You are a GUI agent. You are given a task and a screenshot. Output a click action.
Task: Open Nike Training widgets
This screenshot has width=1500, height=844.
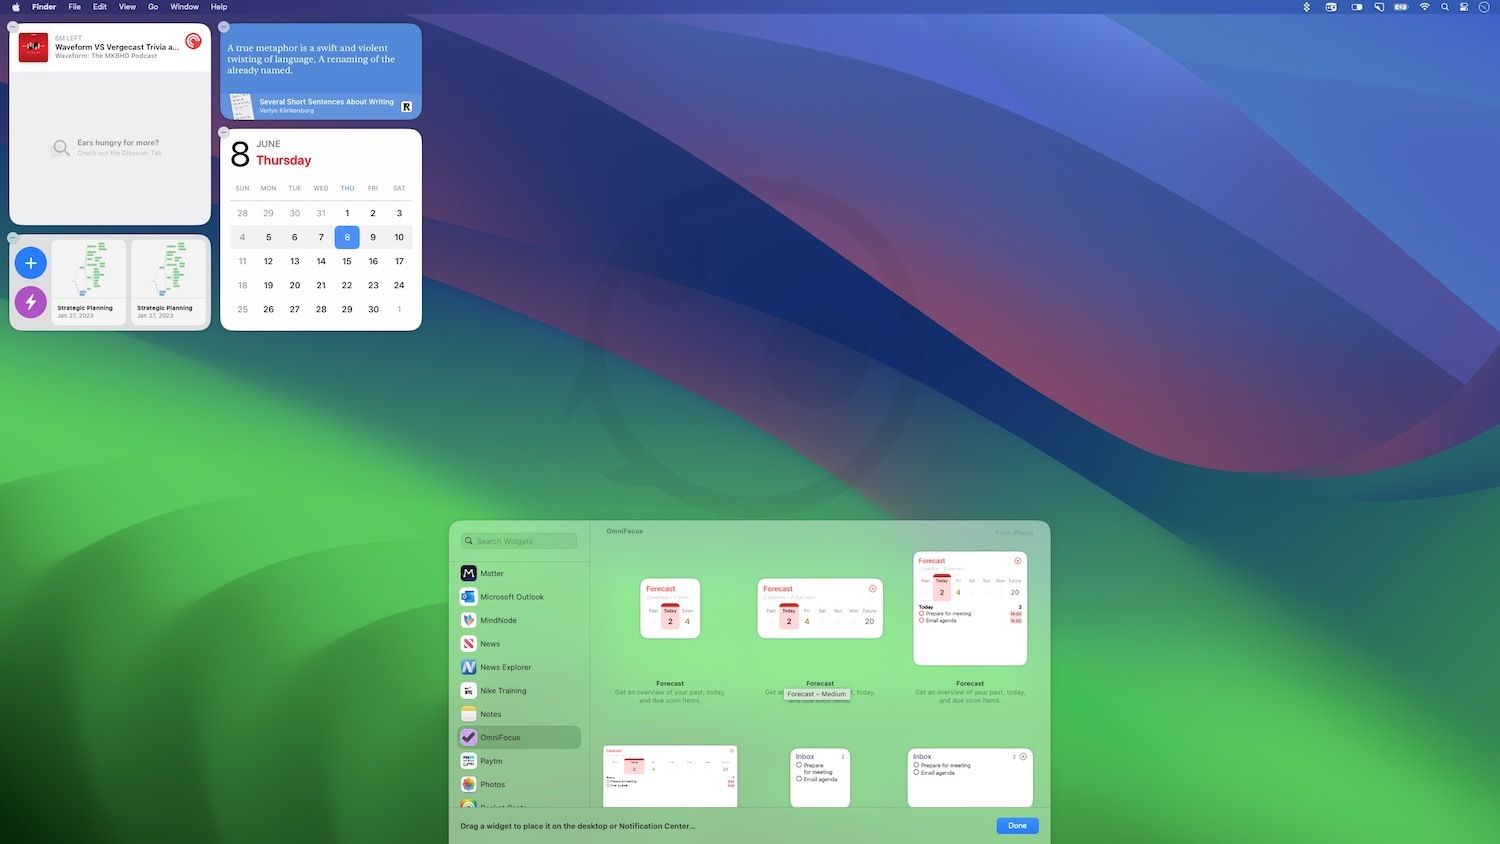coord(503,690)
